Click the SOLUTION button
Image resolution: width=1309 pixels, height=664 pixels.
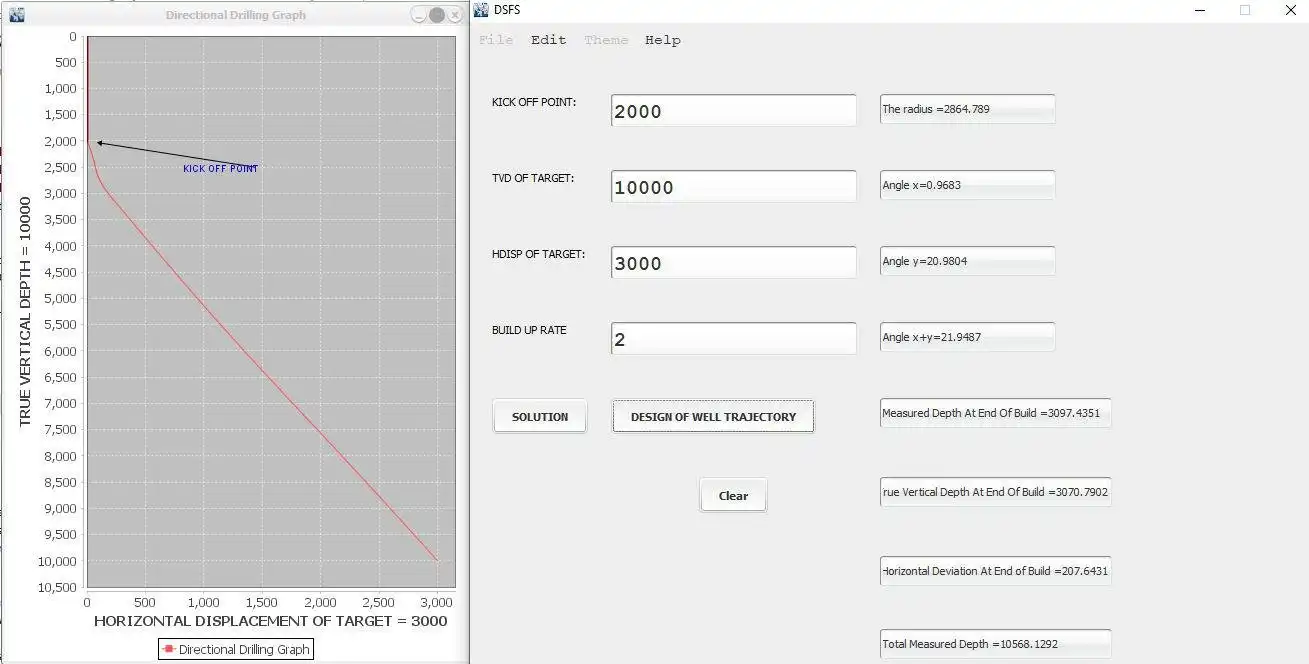pyautogui.click(x=540, y=417)
